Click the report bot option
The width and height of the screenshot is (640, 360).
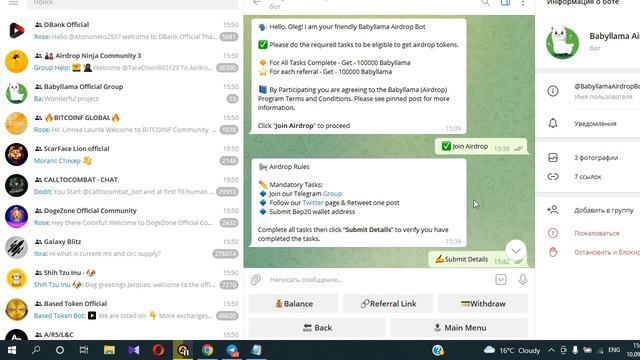[588, 233]
